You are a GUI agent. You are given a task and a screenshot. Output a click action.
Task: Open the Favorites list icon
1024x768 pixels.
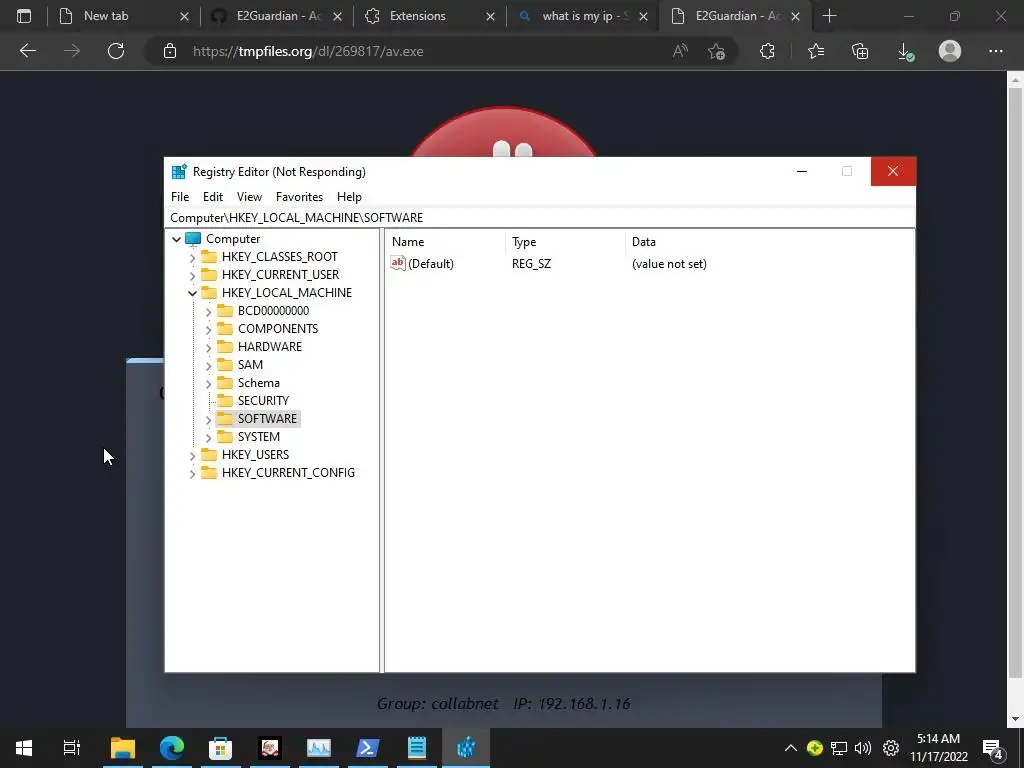pyautogui.click(x=816, y=51)
